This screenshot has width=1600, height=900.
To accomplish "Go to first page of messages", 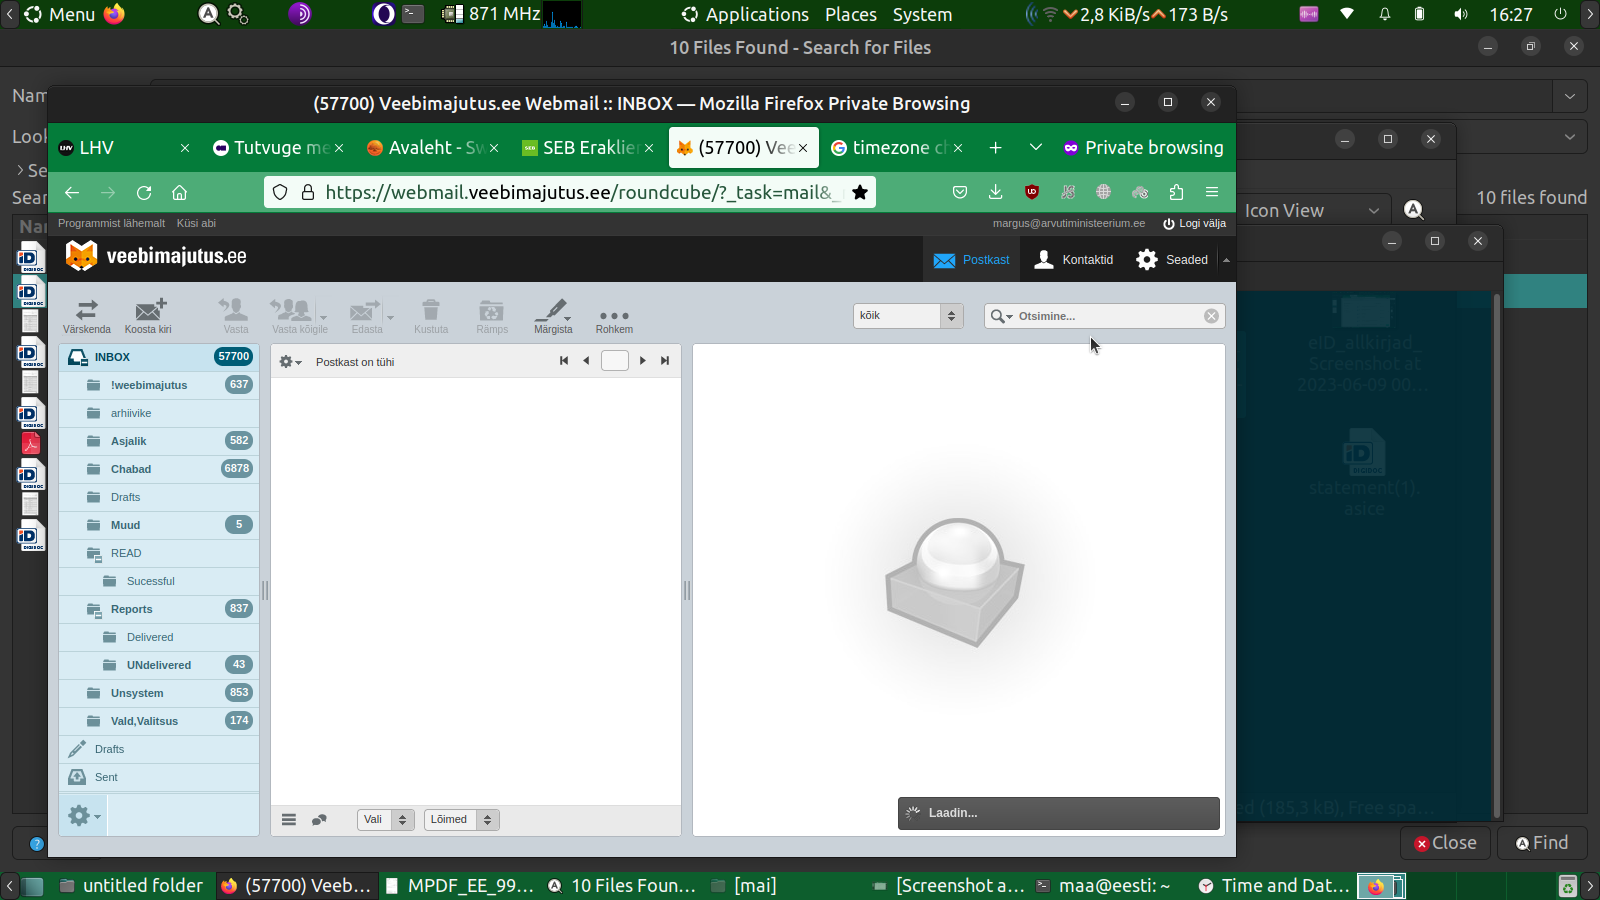I will coord(564,361).
